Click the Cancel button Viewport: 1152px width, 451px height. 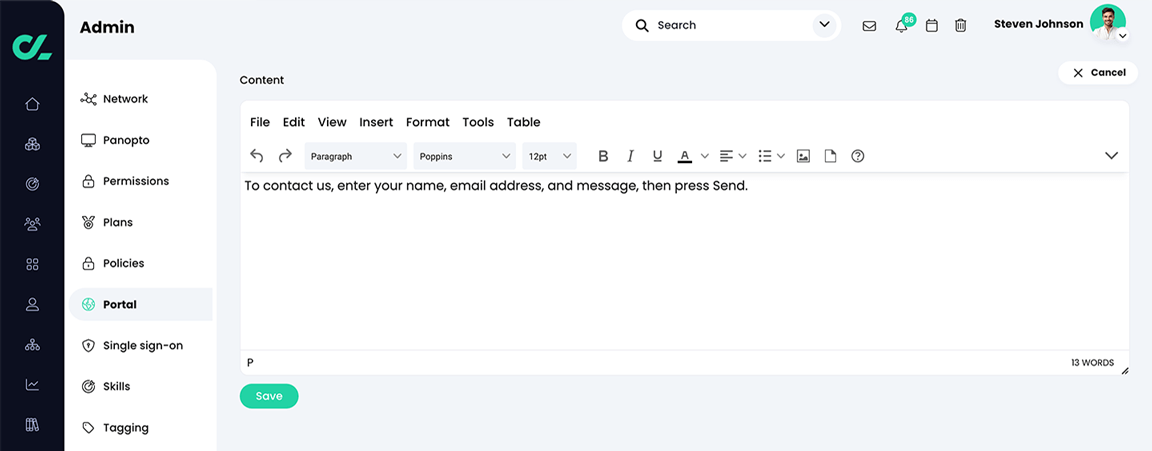pos(1098,73)
